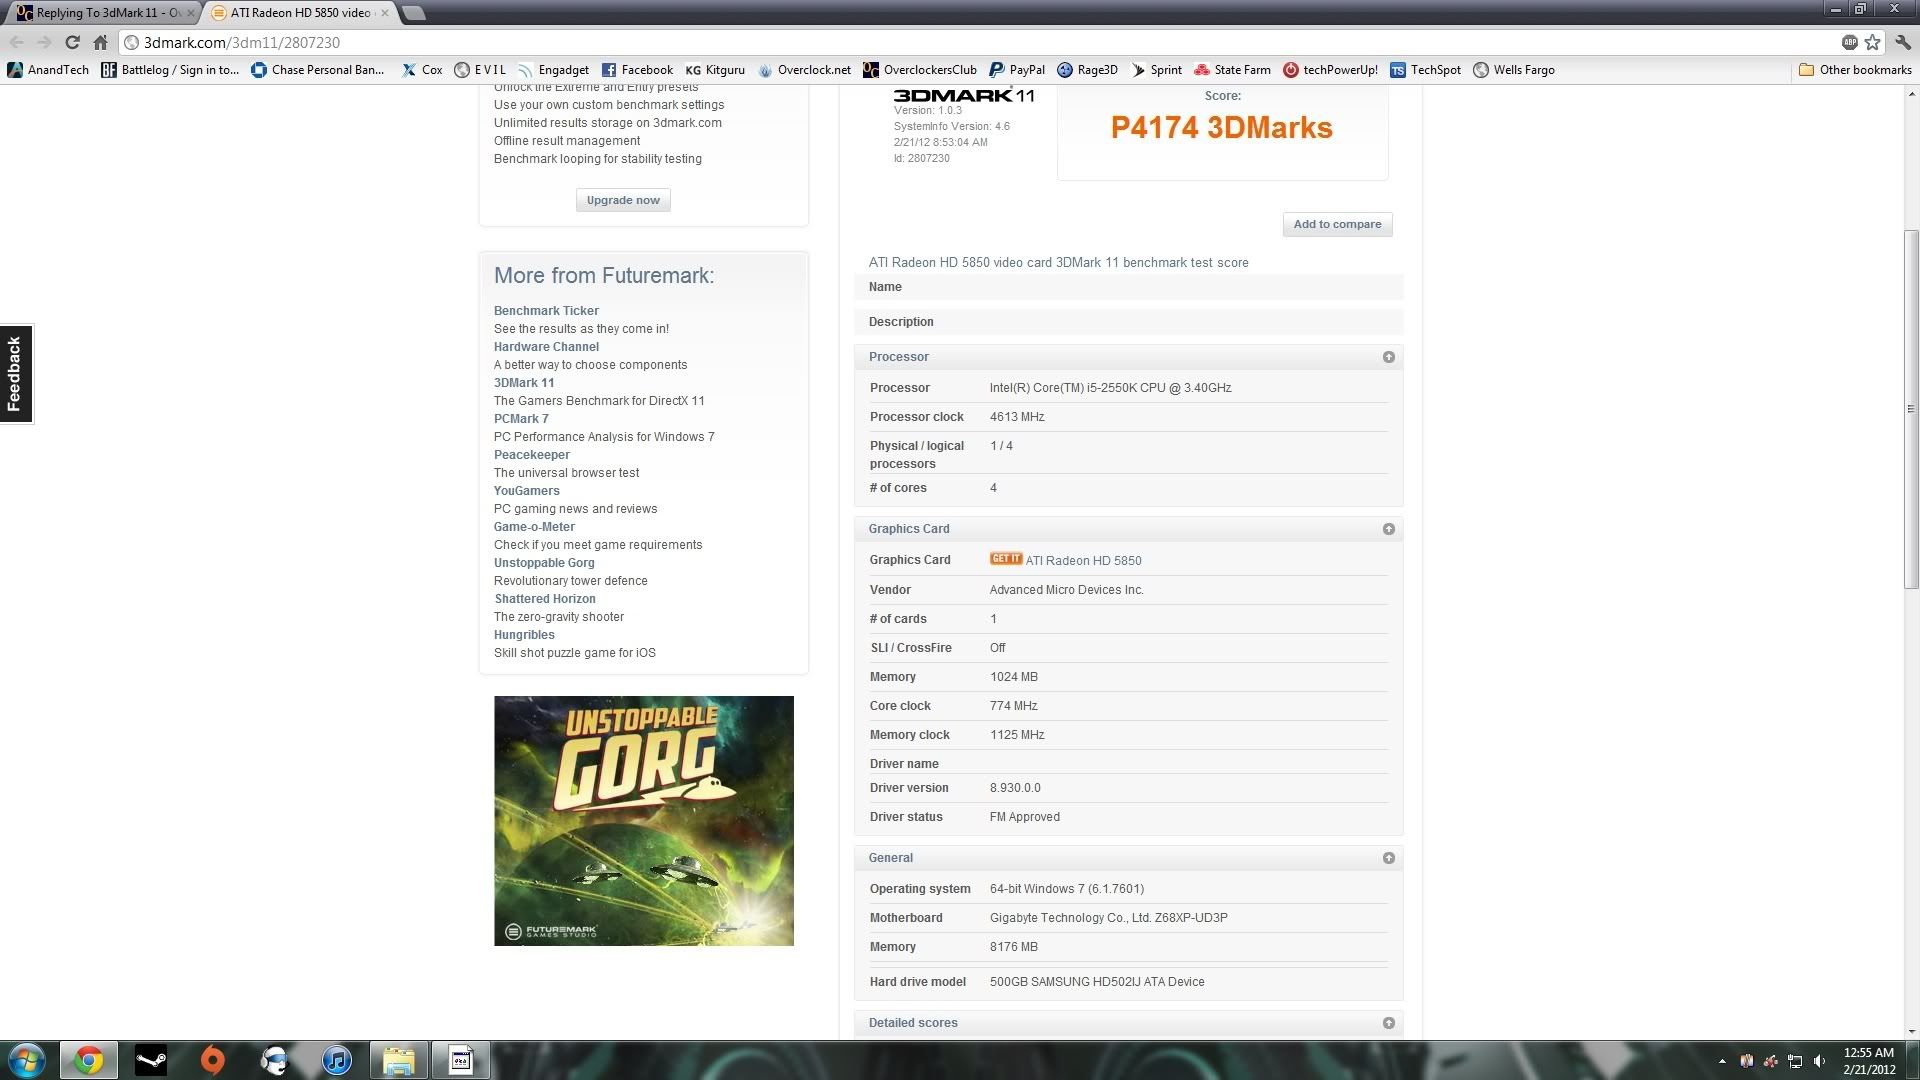Open the YouGamers link
Viewport: 1920px width, 1080px height.
[x=527, y=491]
